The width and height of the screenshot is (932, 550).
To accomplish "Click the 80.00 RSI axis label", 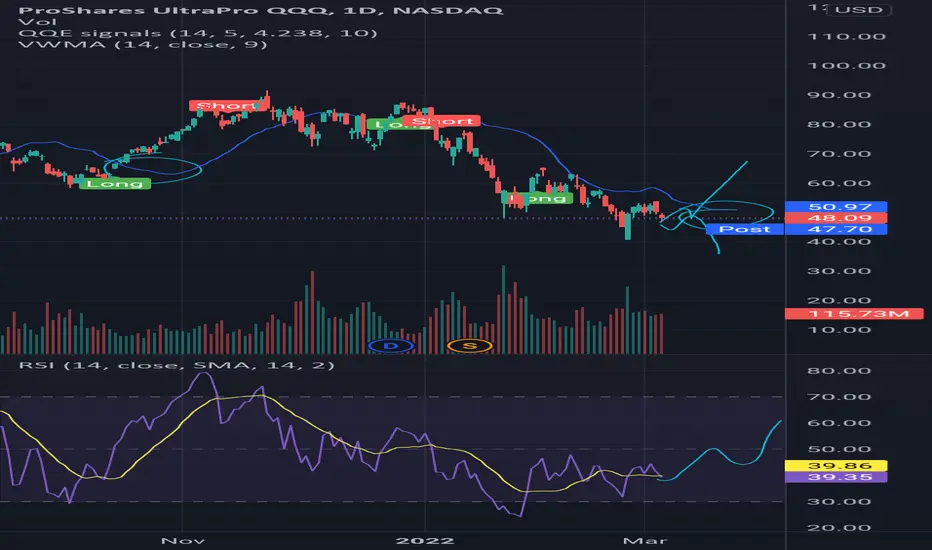I will pos(839,371).
